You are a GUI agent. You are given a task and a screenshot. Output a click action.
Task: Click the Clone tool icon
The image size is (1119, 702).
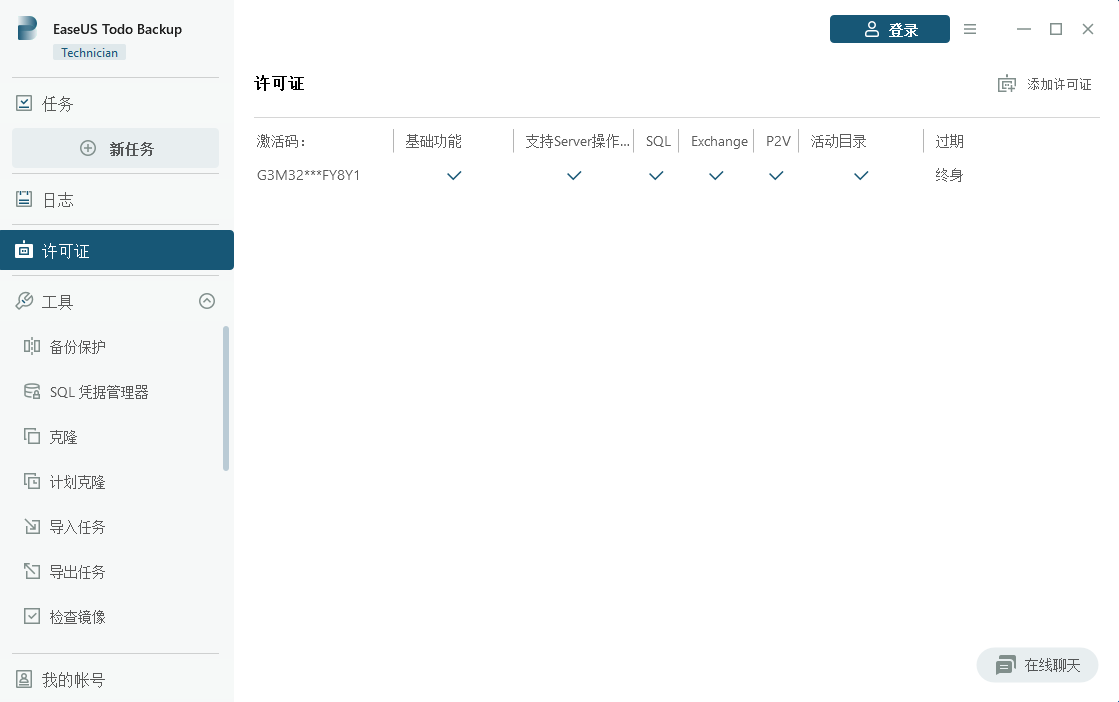click(32, 437)
